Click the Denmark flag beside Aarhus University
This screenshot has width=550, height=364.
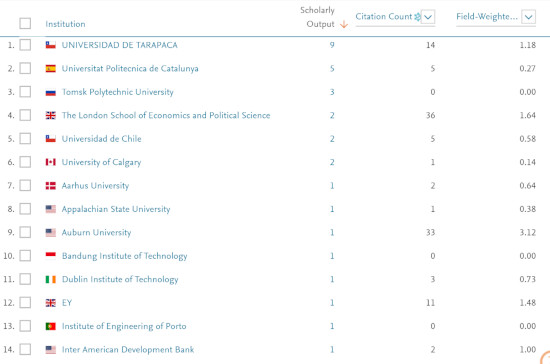(51, 186)
